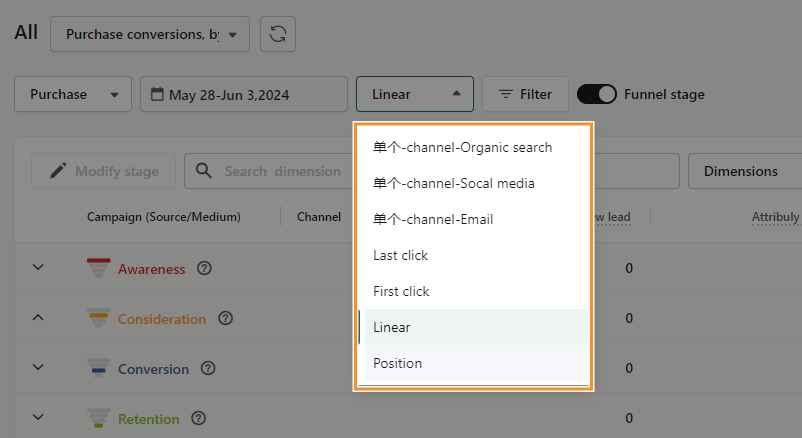Click the Conversion funnel icon
This screenshot has width=802, height=438.
(98, 368)
